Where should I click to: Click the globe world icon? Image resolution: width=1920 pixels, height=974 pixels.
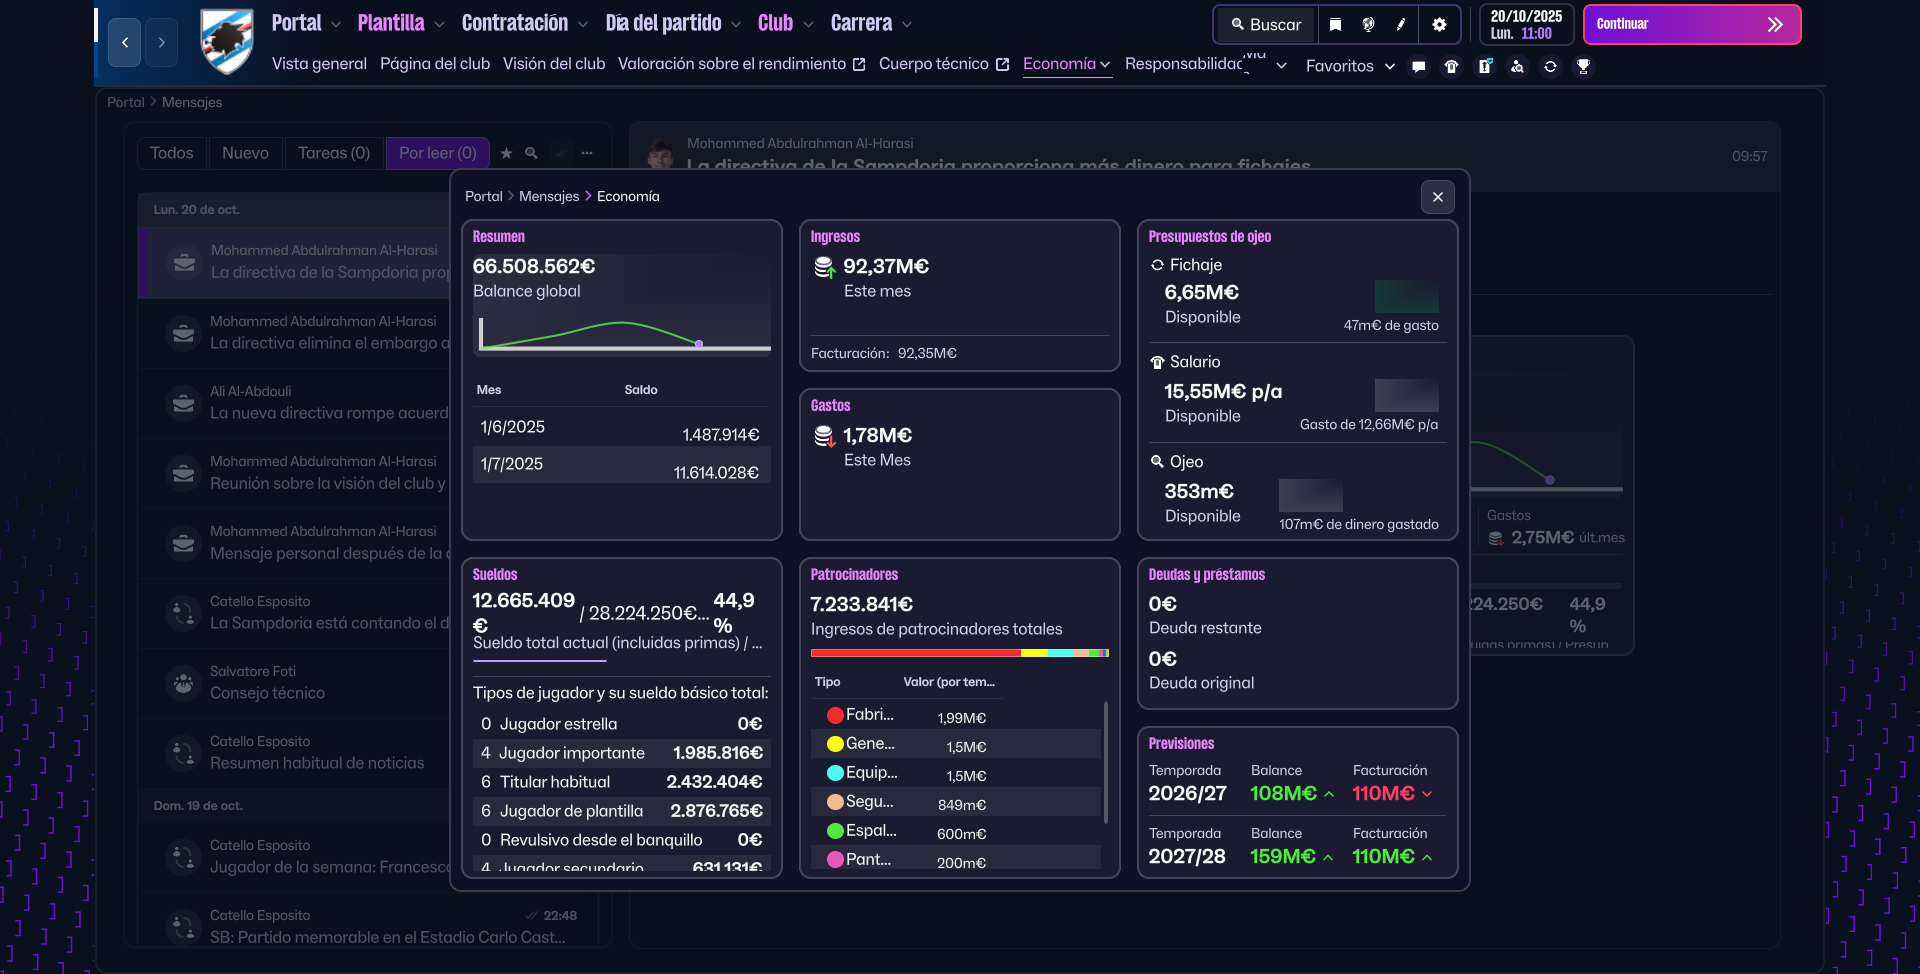click(x=1368, y=25)
